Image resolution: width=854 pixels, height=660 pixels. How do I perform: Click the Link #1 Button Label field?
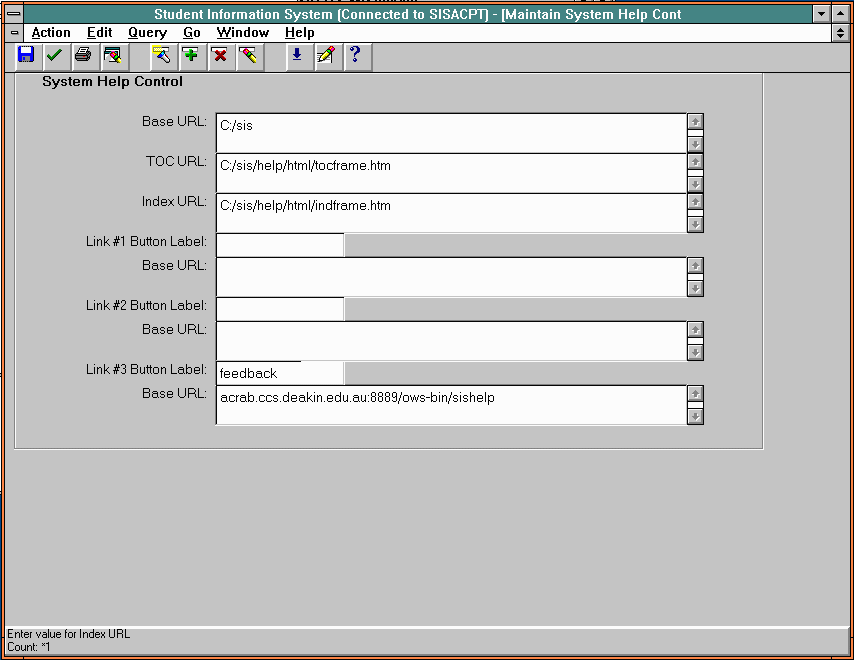pyautogui.click(x=279, y=245)
